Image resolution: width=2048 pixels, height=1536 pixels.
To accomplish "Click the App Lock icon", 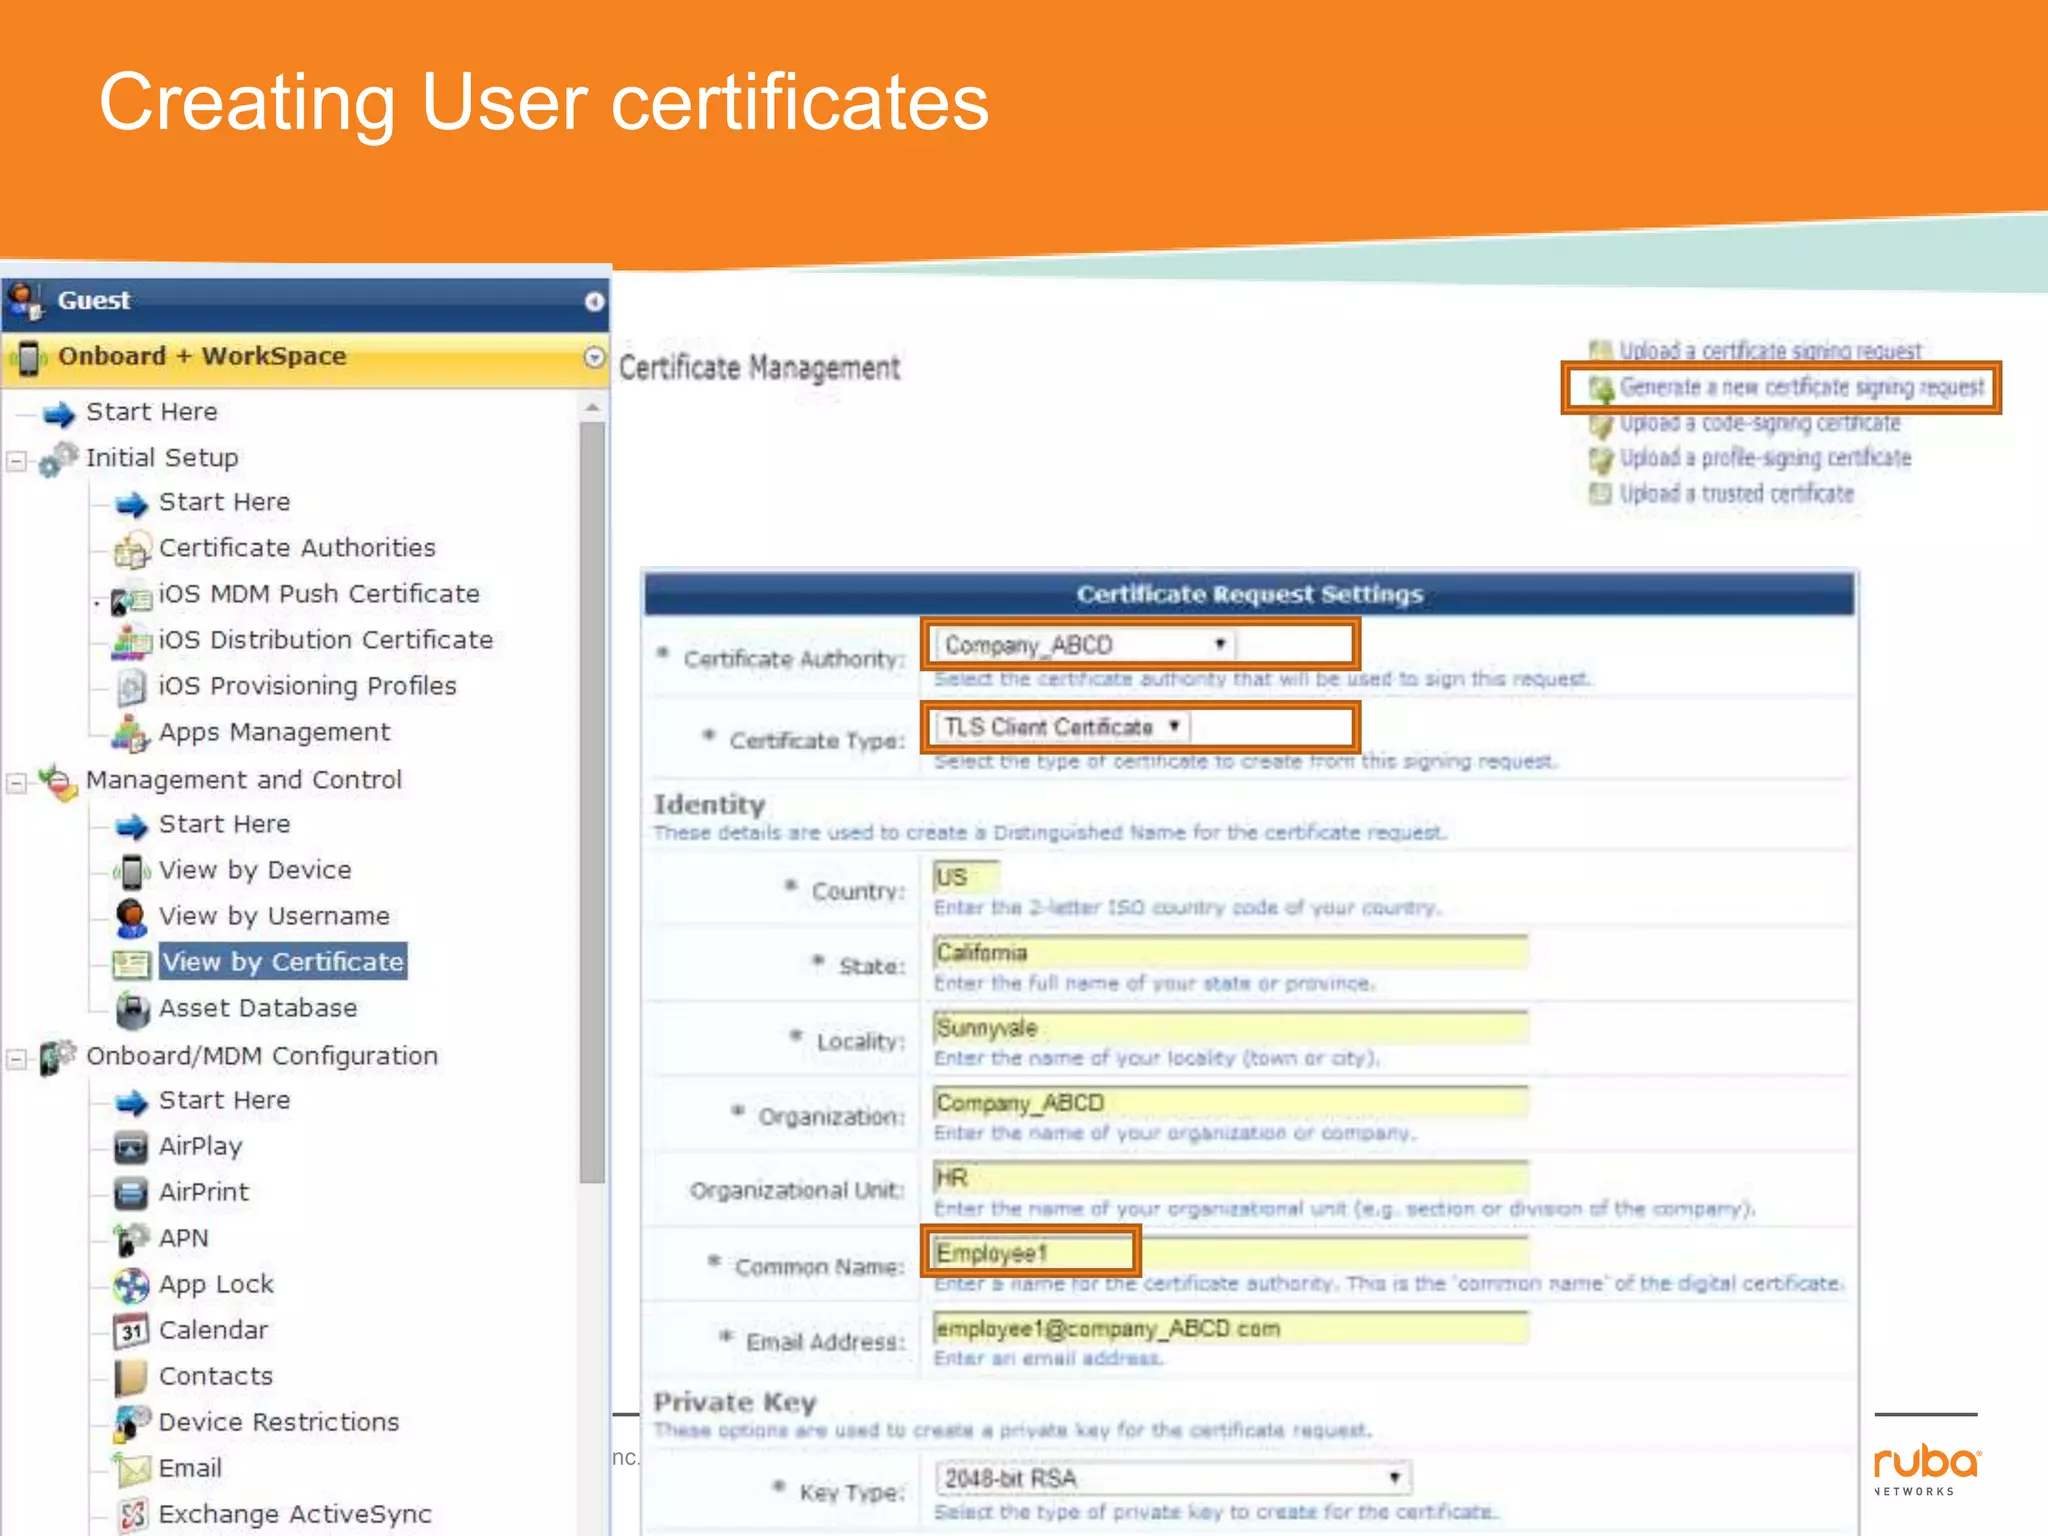I will click(x=131, y=1286).
